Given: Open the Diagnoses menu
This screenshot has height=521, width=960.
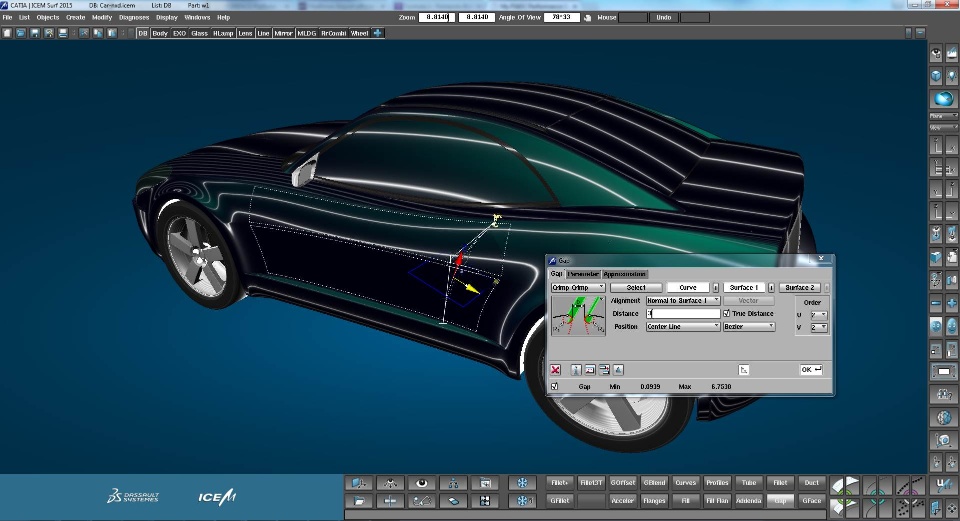Looking at the screenshot, I should click(134, 17).
